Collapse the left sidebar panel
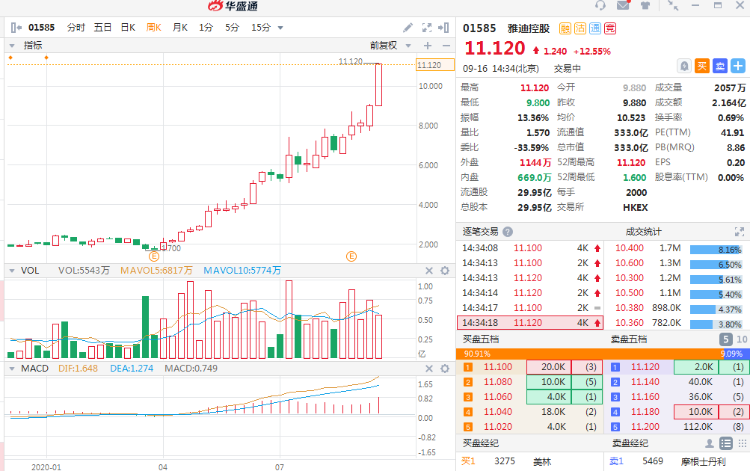 14,28
